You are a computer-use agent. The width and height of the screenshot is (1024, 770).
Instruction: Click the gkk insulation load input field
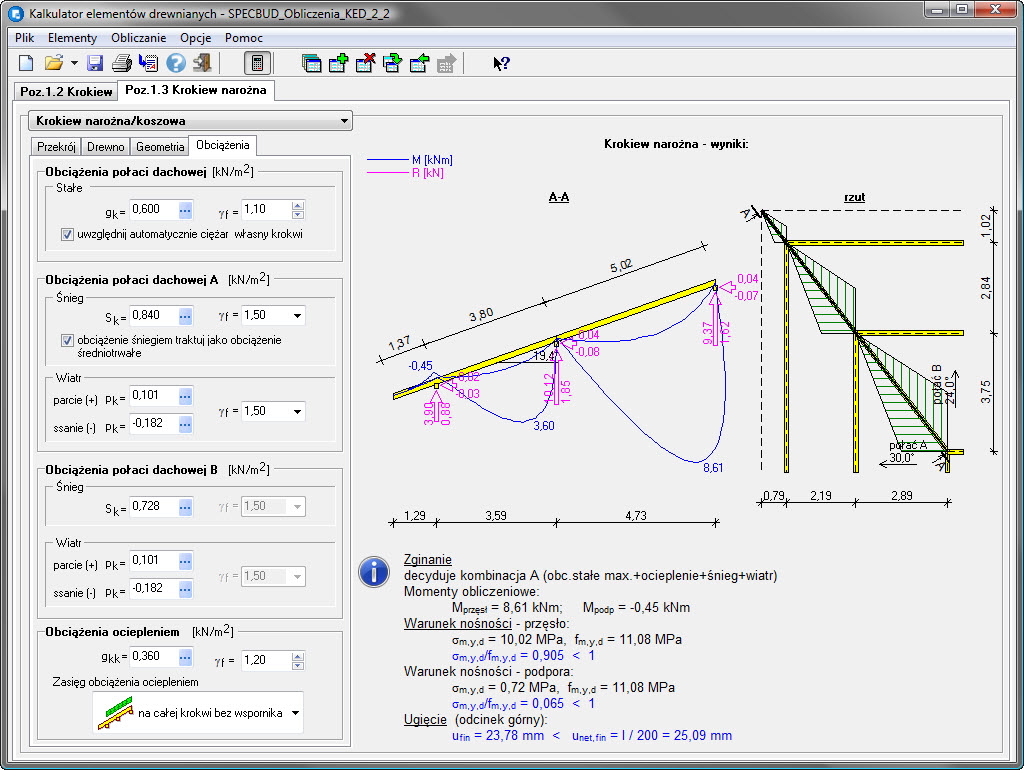[153, 658]
